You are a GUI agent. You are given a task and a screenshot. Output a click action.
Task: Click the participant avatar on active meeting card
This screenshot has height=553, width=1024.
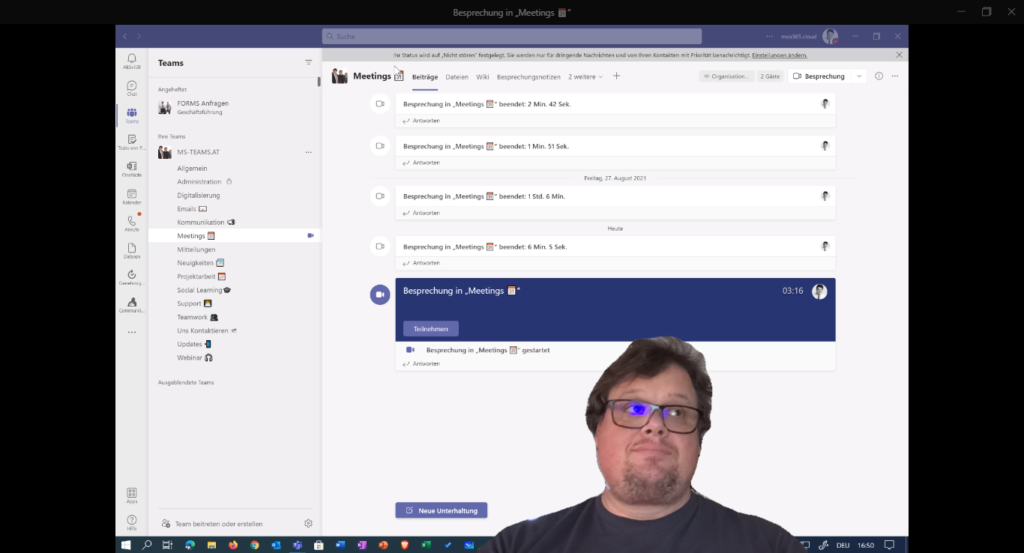tap(820, 292)
